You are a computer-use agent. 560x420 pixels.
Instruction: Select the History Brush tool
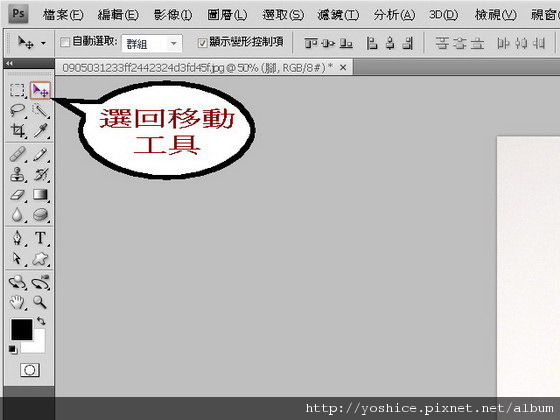tap(40, 175)
